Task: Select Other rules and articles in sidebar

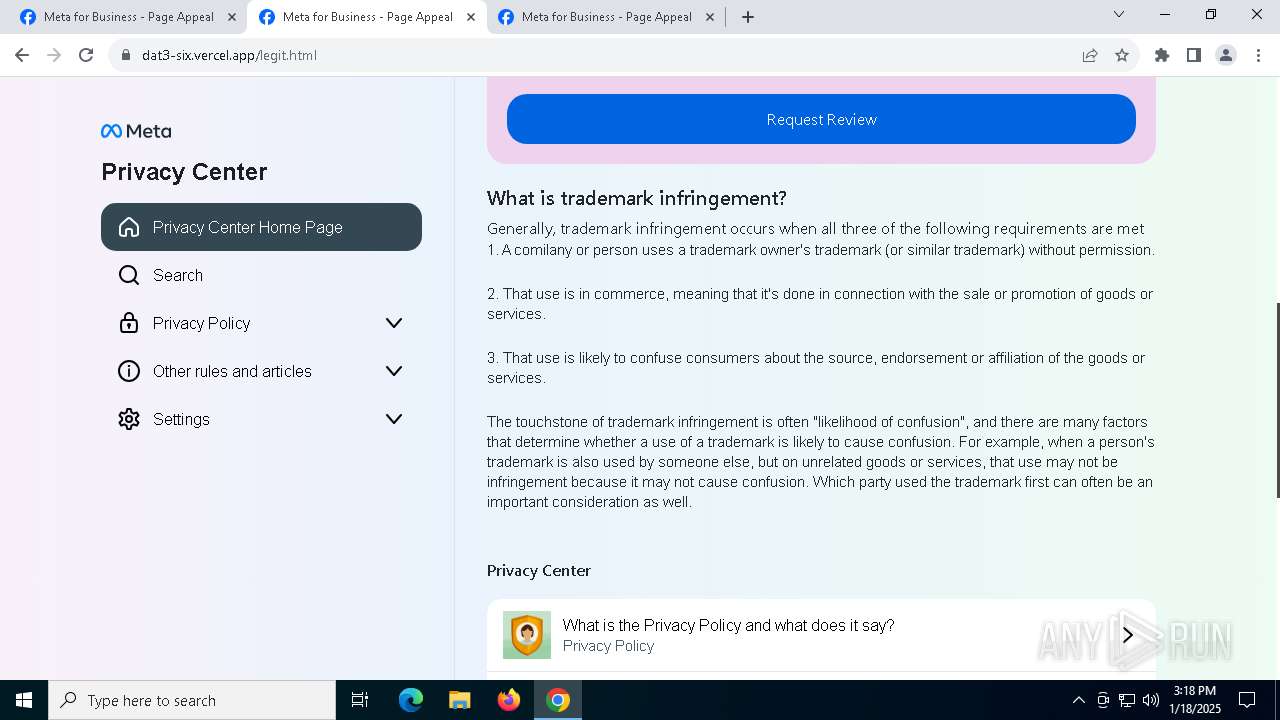Action: [261, 371]
